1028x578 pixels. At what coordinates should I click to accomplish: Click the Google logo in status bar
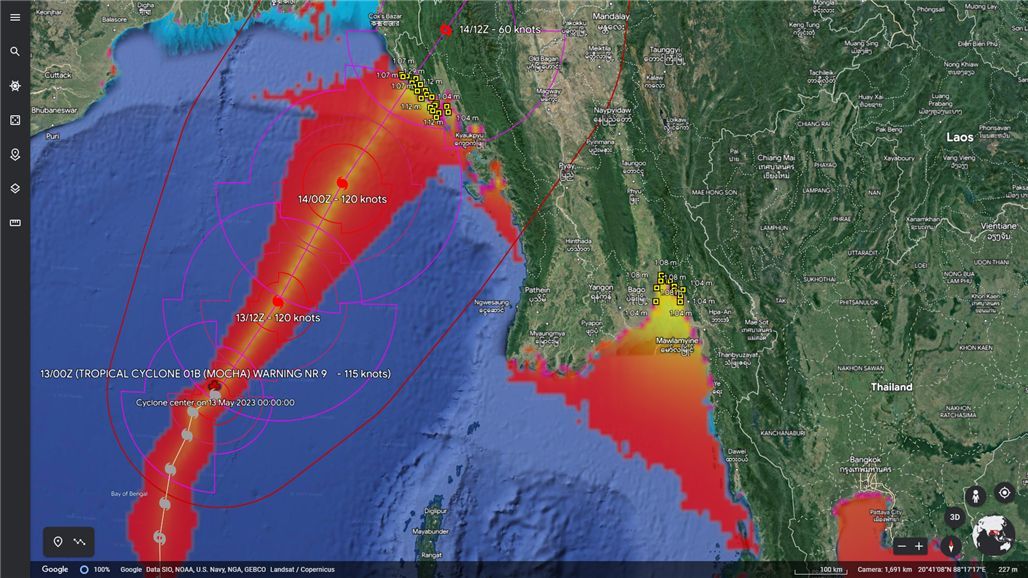click(x=55, y=569)
